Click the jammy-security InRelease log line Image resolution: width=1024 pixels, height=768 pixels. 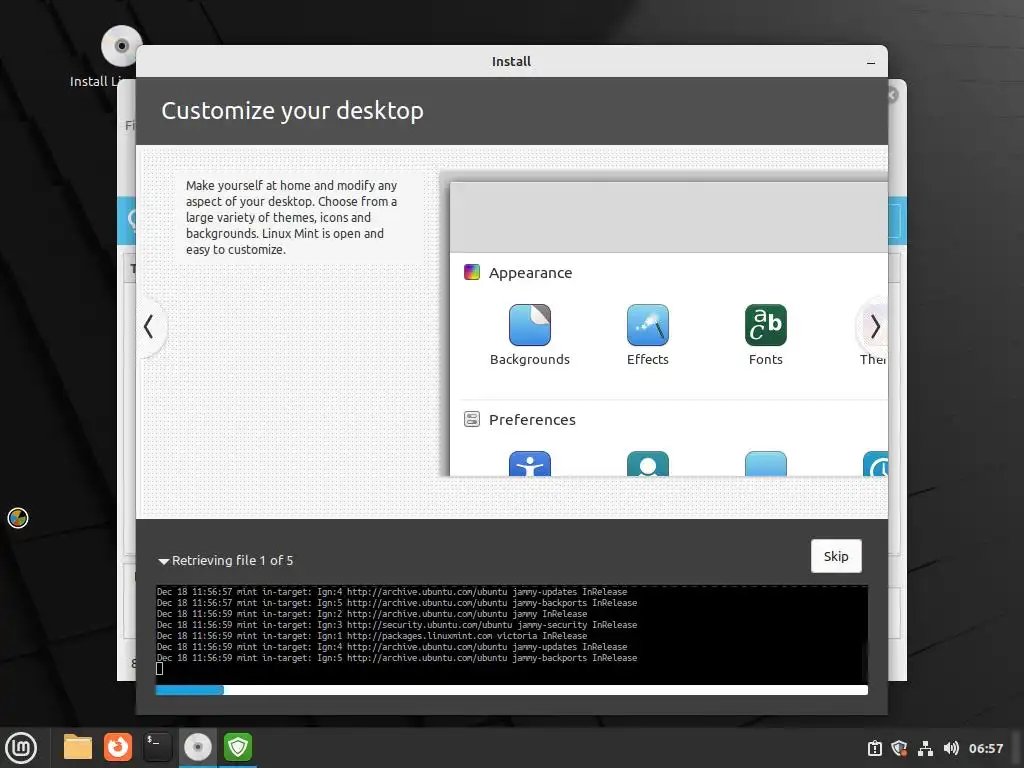coord(396,625)
